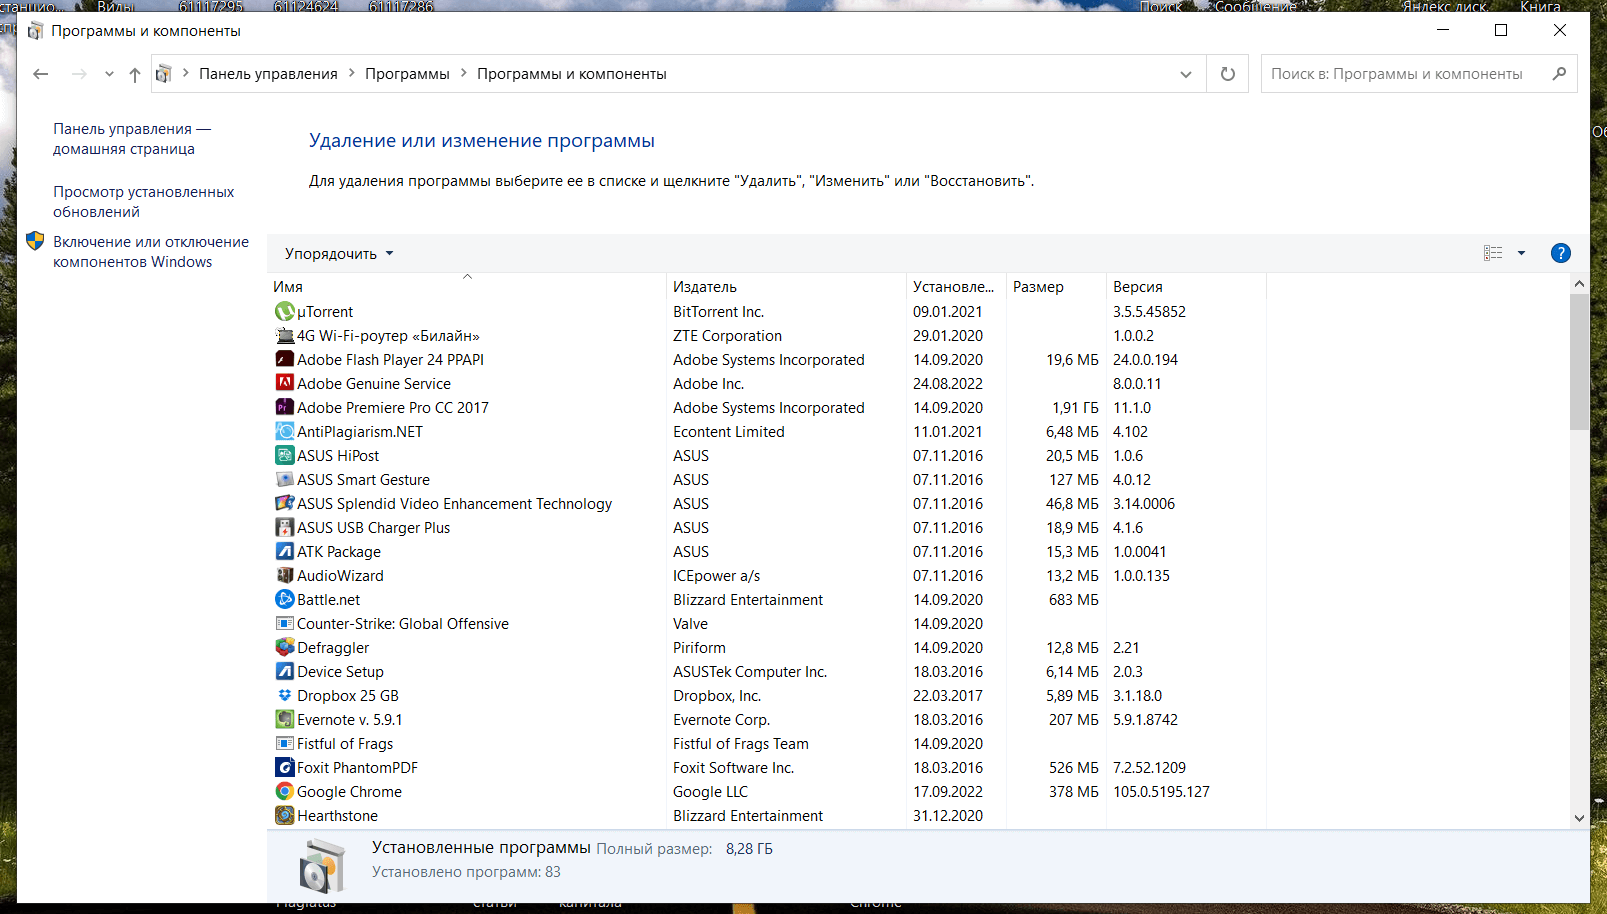The height and width of the screenshot is (914, 1607).
Task: Select the ZTE Corporation publisher cell
Action: [x=728, y=336]
